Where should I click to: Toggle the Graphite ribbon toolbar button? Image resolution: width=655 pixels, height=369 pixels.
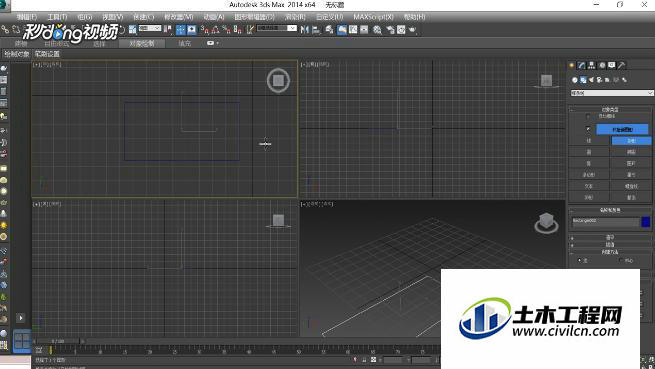point(342,29)
